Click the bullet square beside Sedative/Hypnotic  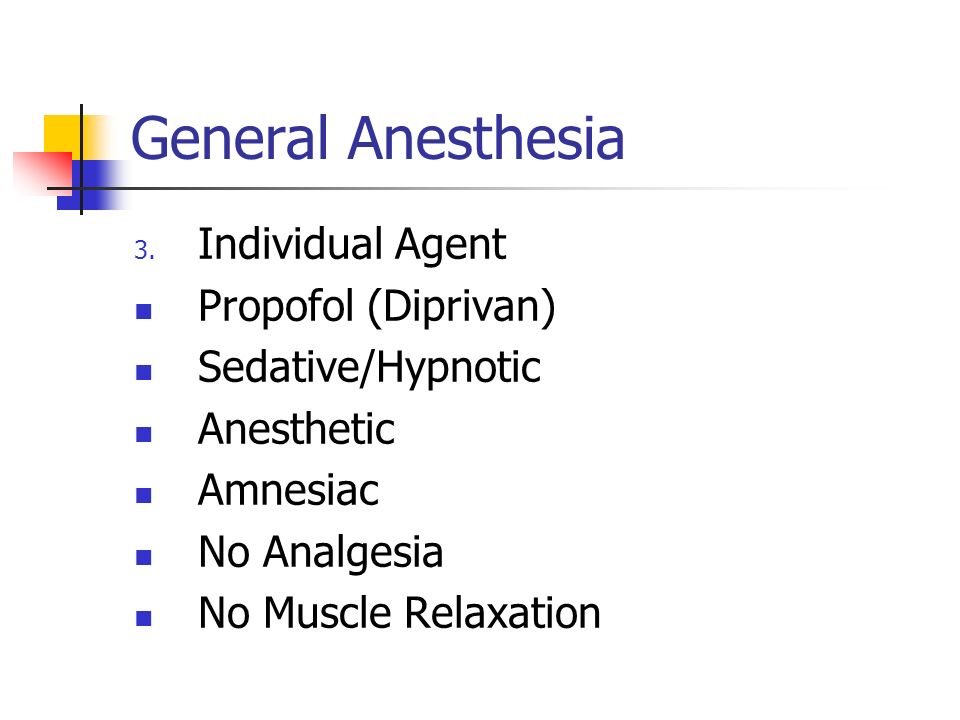coord(143,372)
